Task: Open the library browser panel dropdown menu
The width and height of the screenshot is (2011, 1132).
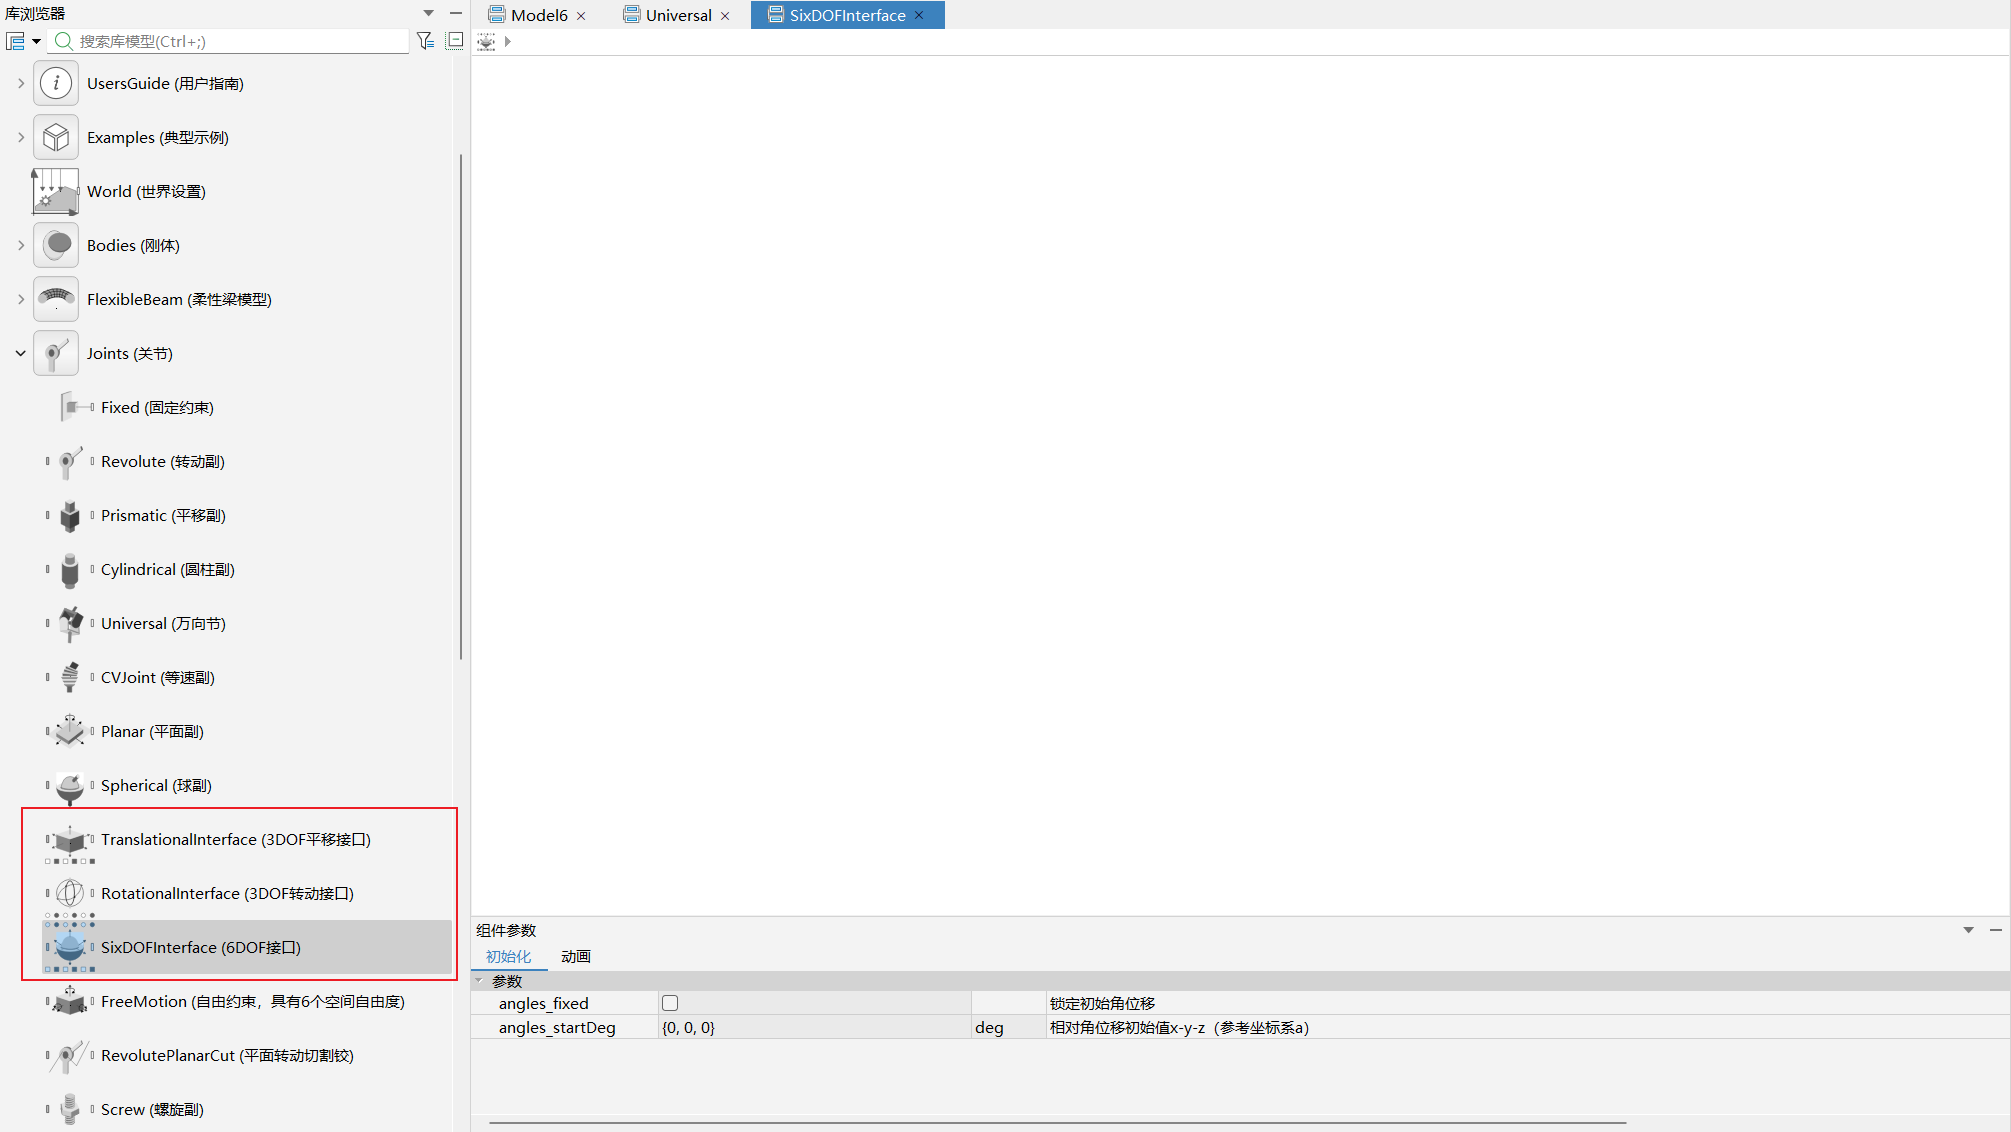Action: 429,13
